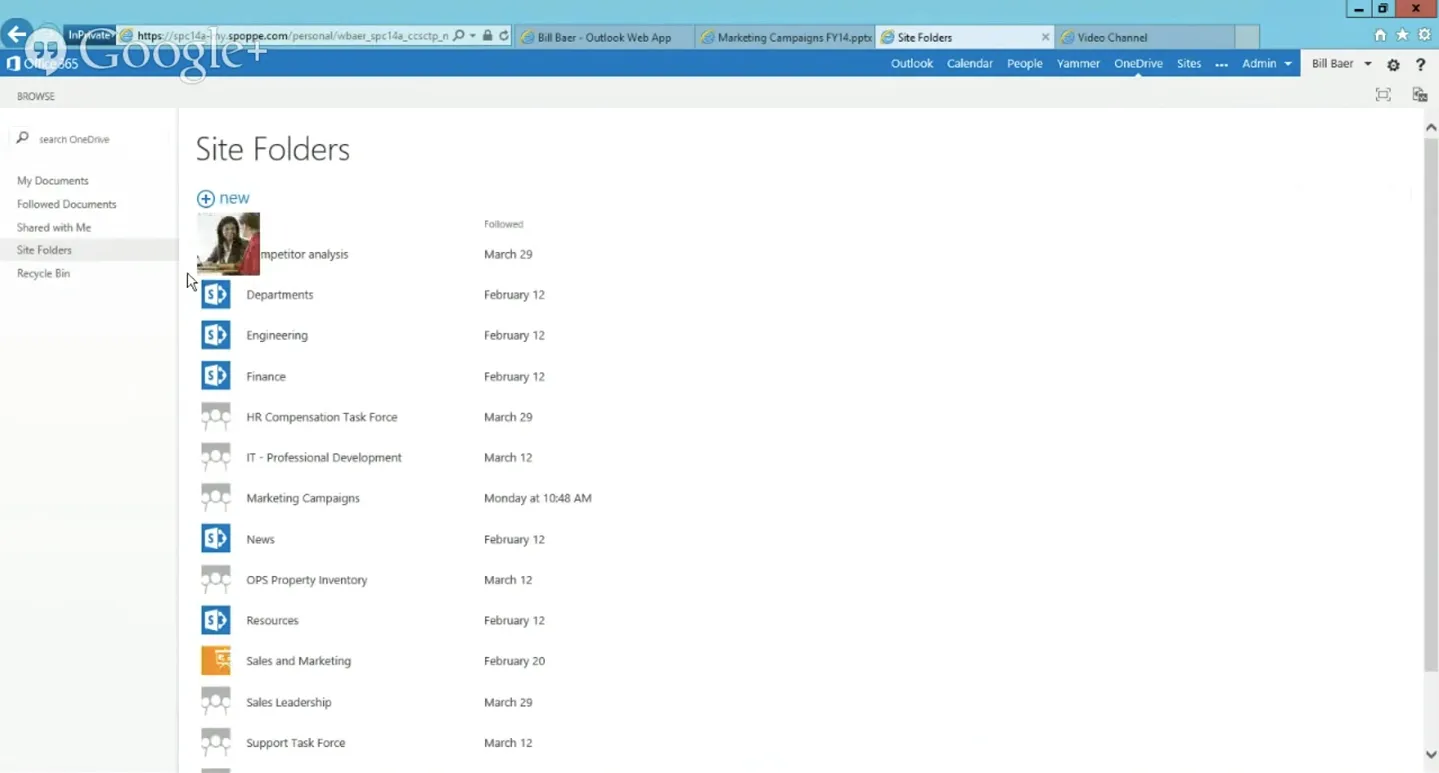Image resolution: width=1439 pixels, height=773 pixels.
Task: Close the Site Folders browser tab
Action: pyautogui.click(x=1045, y=37)
